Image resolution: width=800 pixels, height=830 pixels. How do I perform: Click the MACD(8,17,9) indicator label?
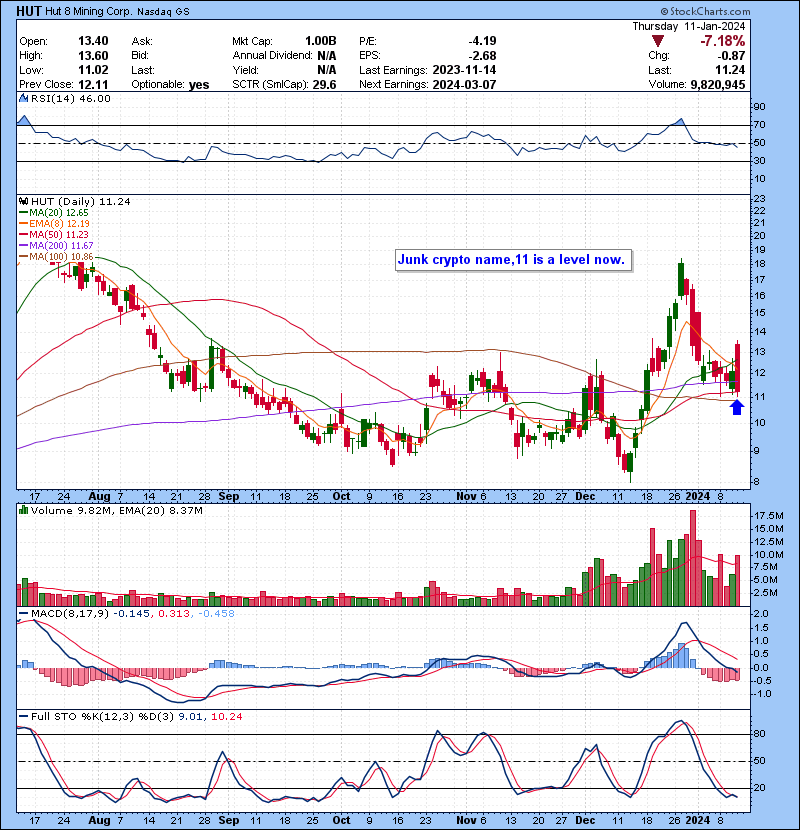click(x=70, y=613)
